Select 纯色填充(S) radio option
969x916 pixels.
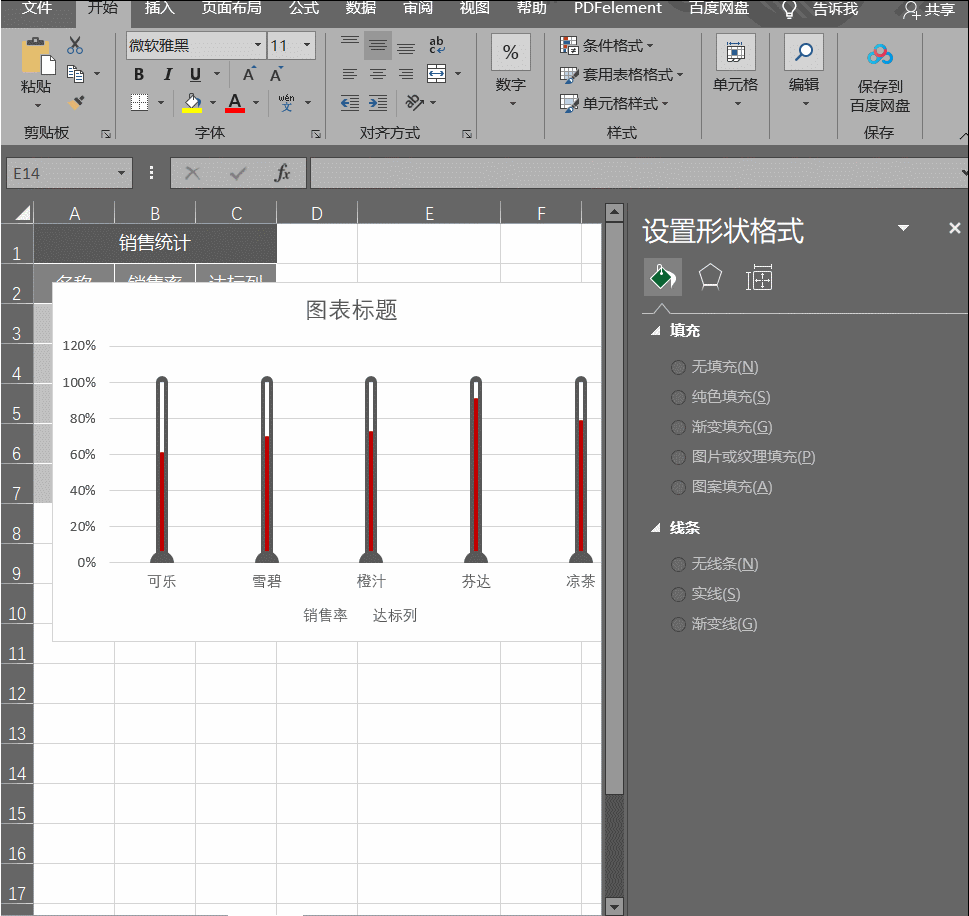coord(678,397)
